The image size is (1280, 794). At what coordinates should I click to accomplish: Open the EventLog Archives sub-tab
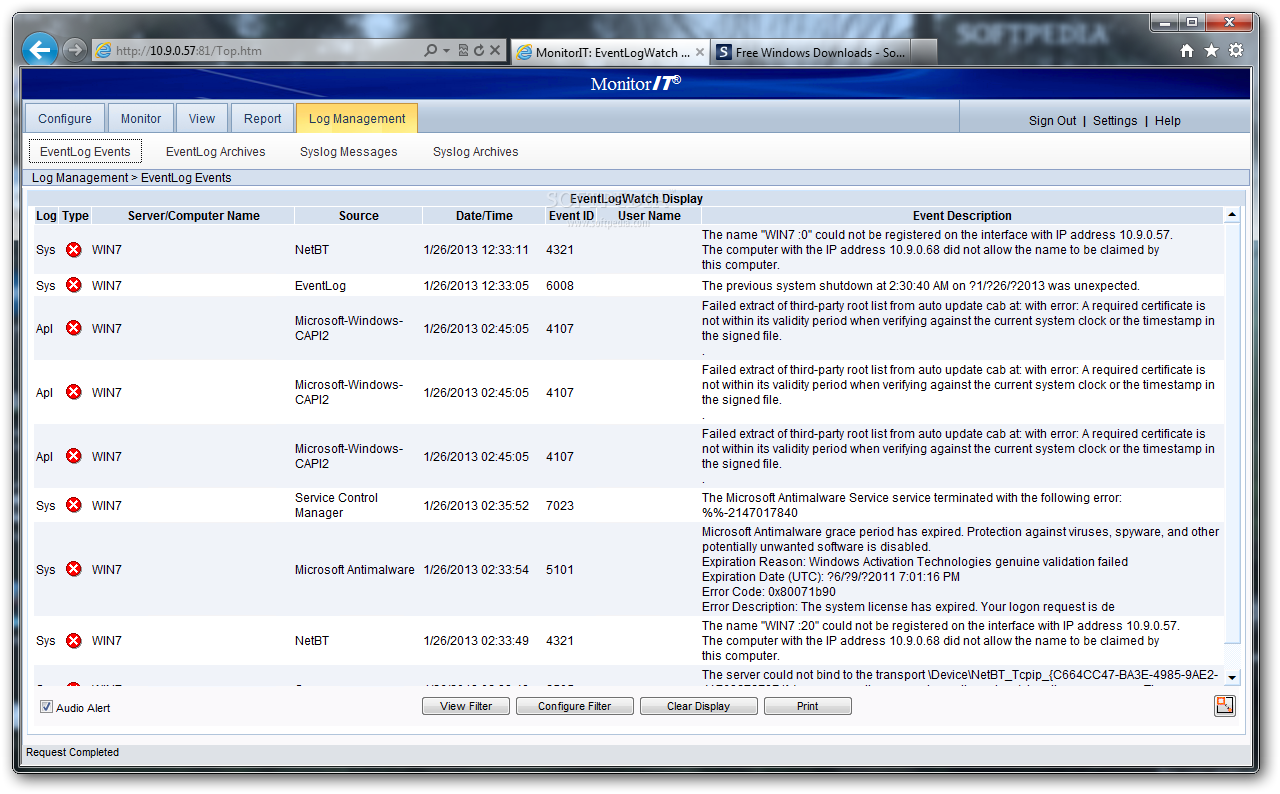point(216,152)
